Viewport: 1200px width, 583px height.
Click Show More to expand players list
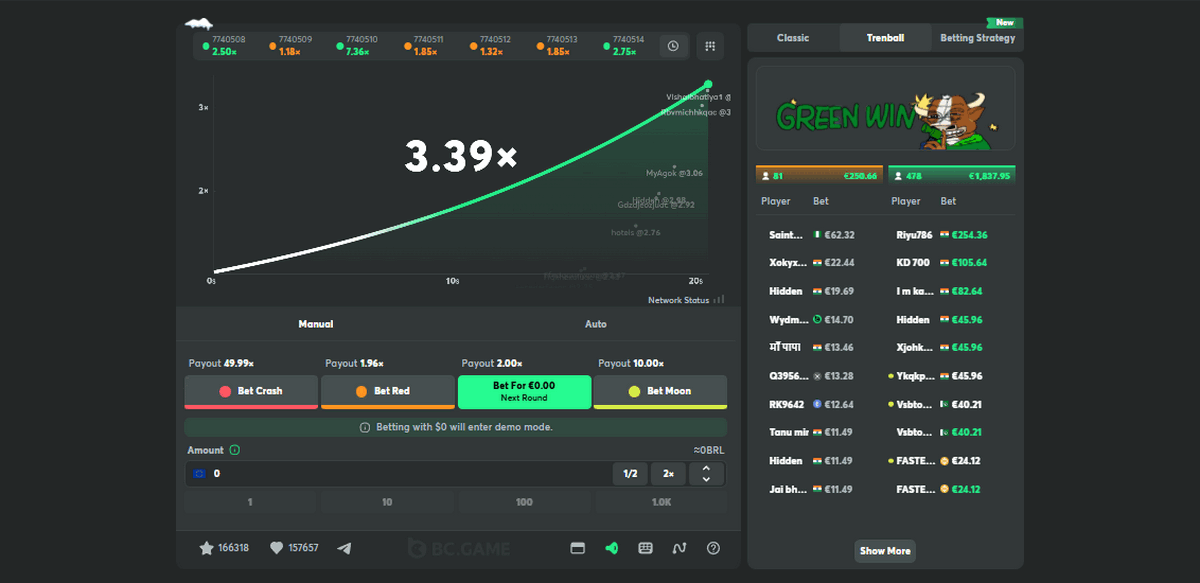pos(885,551)
